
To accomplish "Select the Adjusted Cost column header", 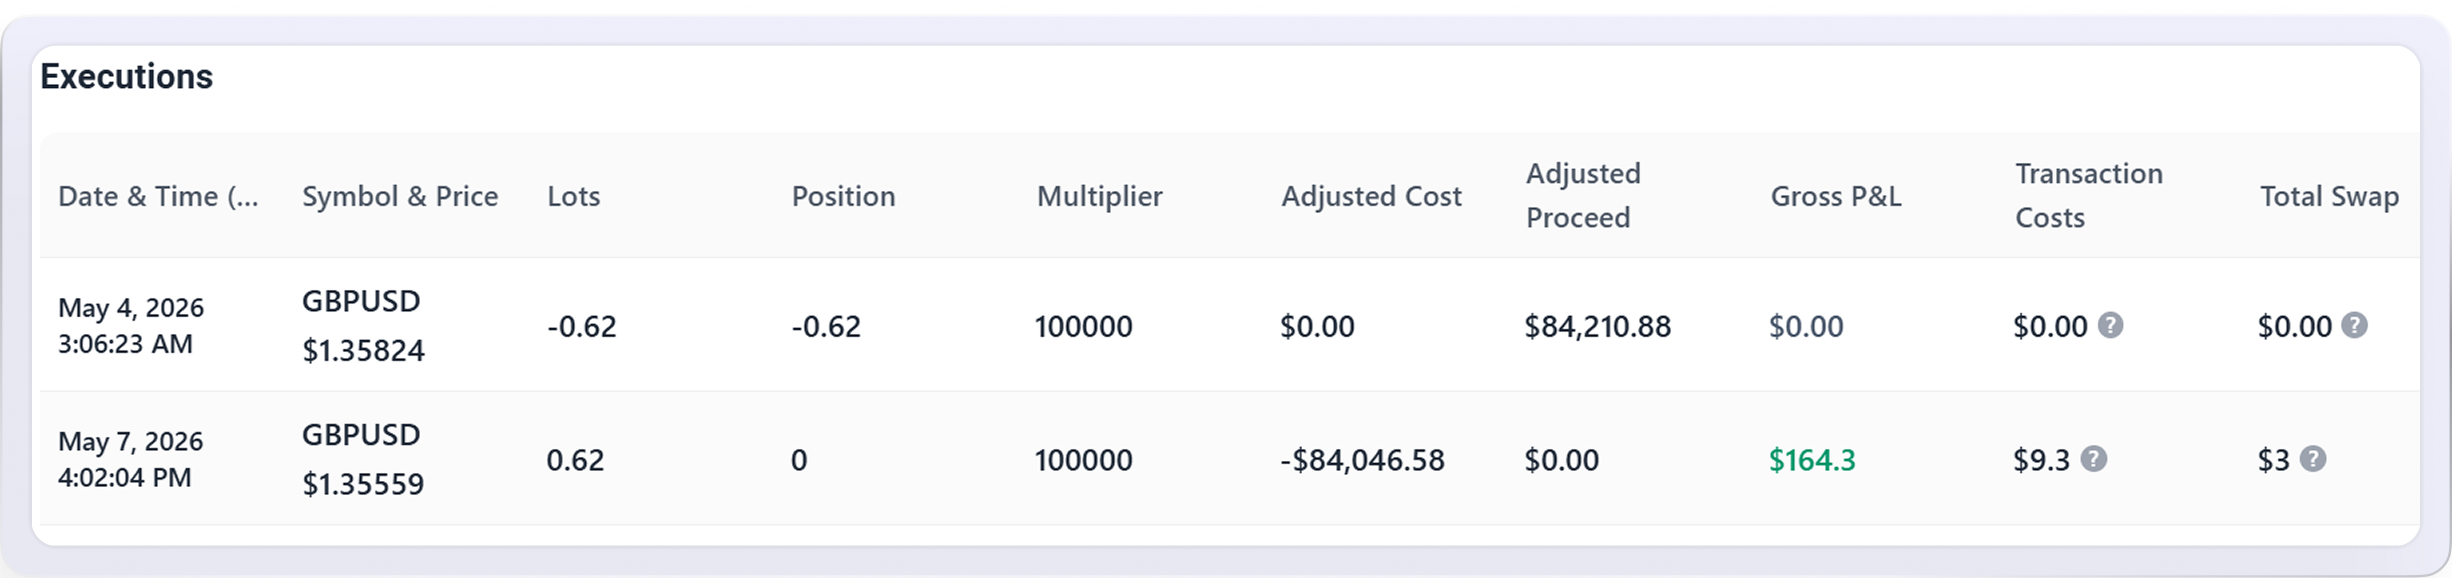I will [1371, 196].
